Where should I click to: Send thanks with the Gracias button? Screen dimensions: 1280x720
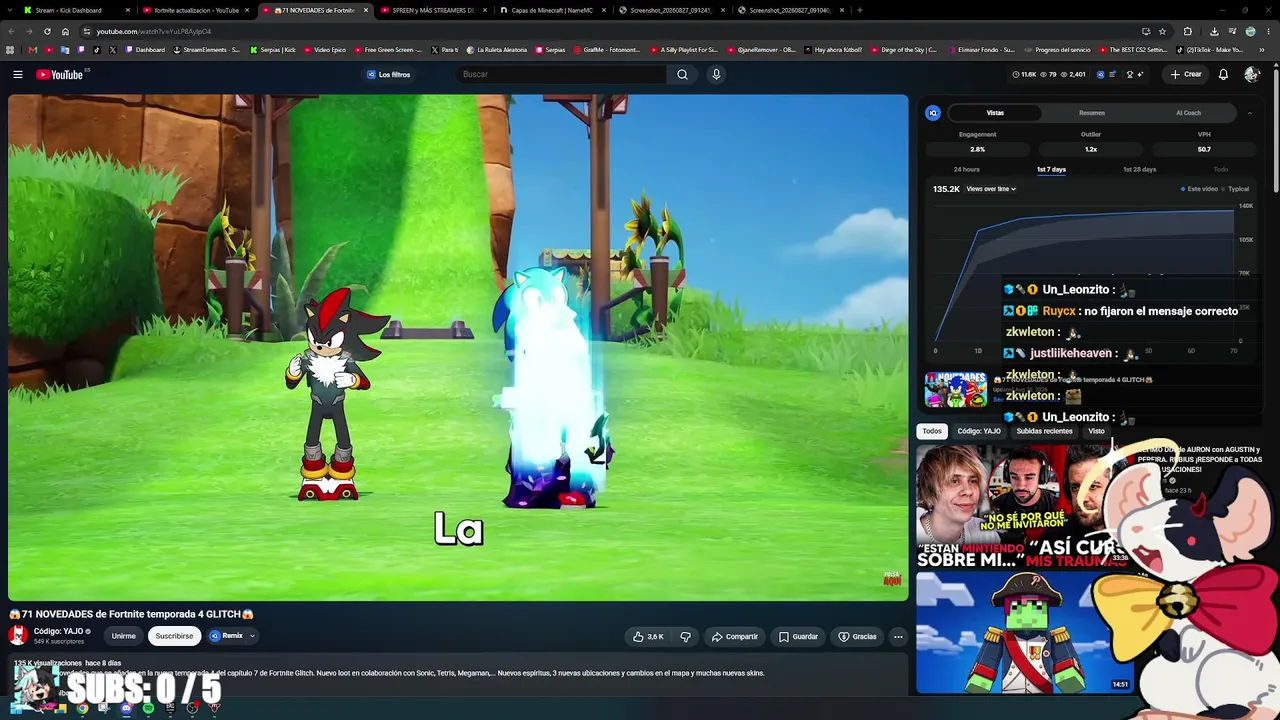(857, 636)
